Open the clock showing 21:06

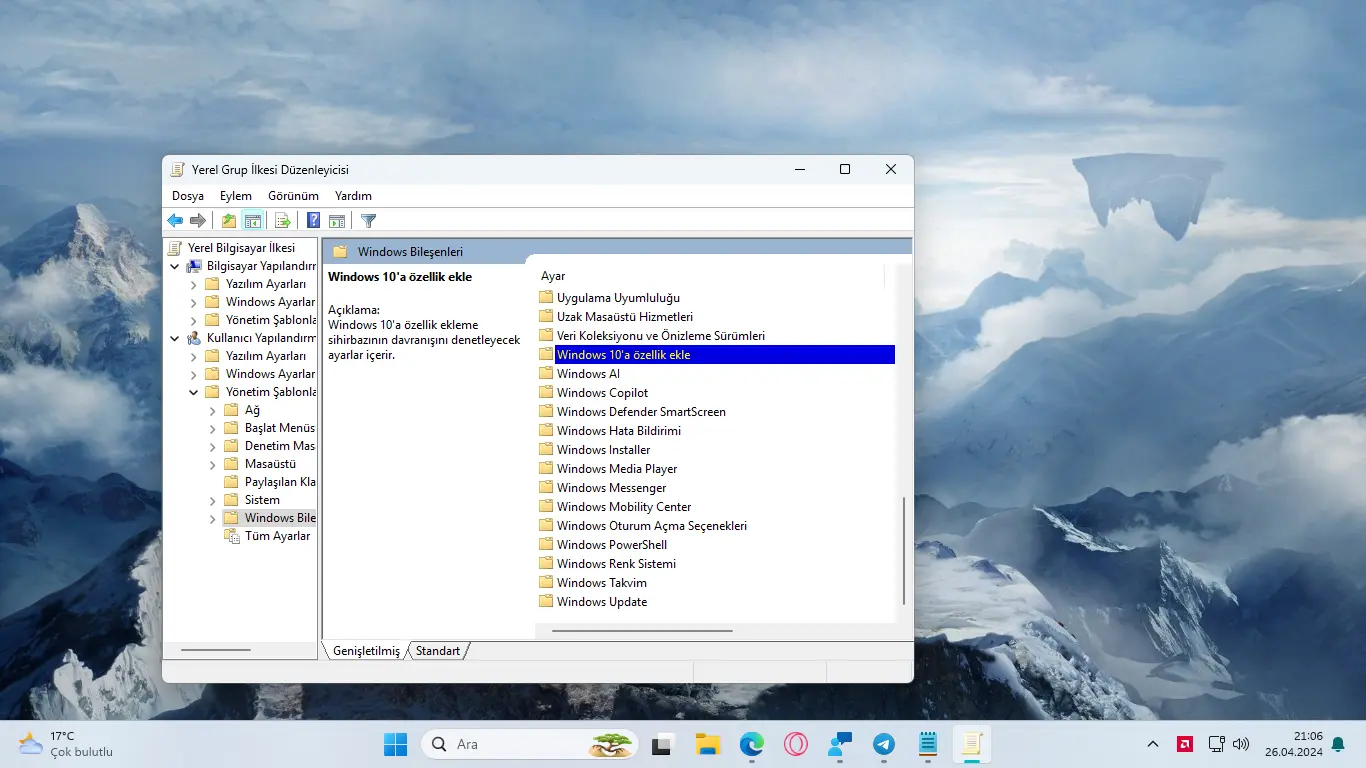[x=1294, y=744]
